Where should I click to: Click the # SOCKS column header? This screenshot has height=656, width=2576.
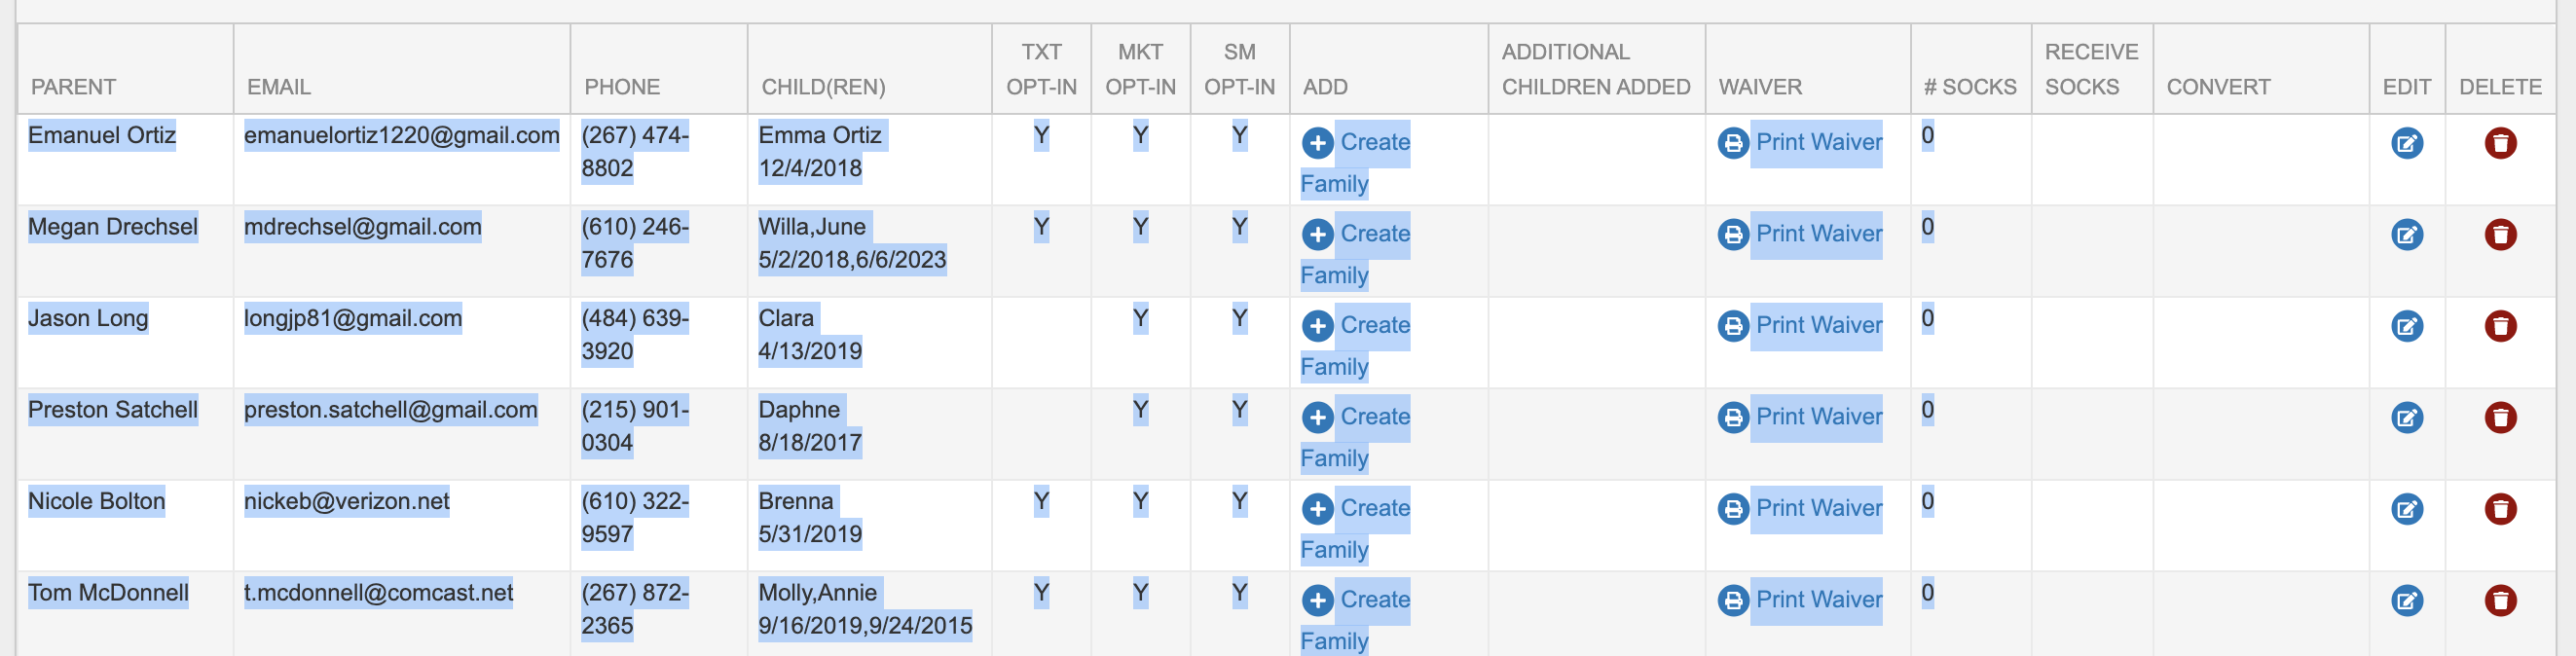click(x=1969, y=87)
